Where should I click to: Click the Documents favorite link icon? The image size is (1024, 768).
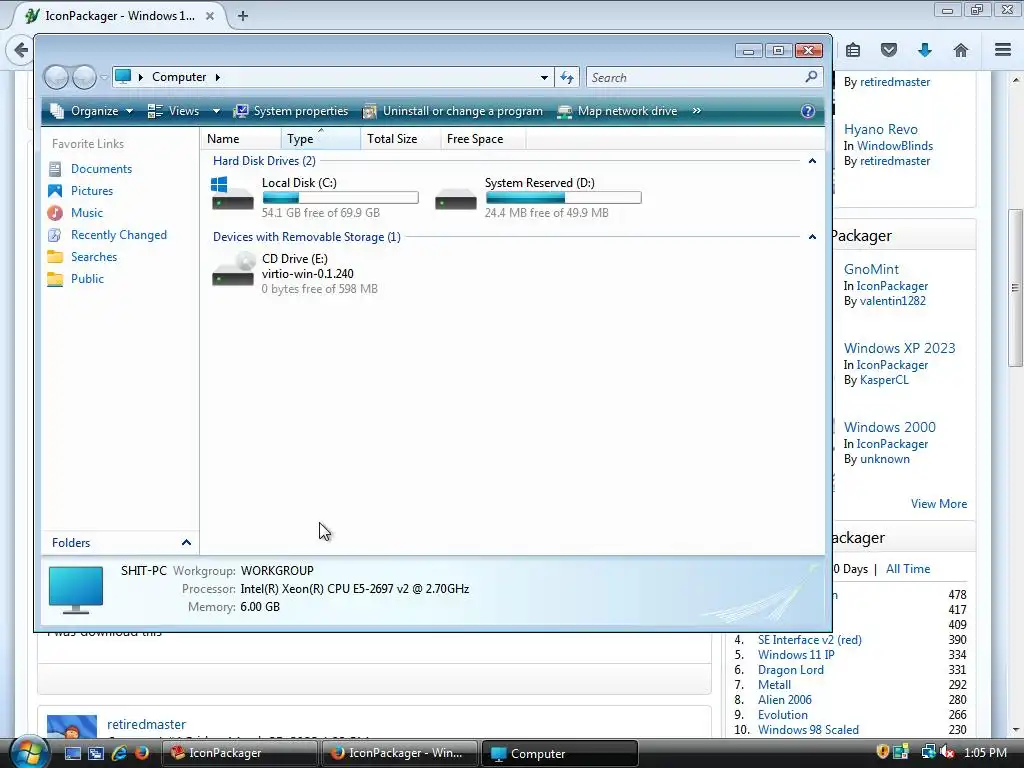pyautogui.click(x=55, y=169)
